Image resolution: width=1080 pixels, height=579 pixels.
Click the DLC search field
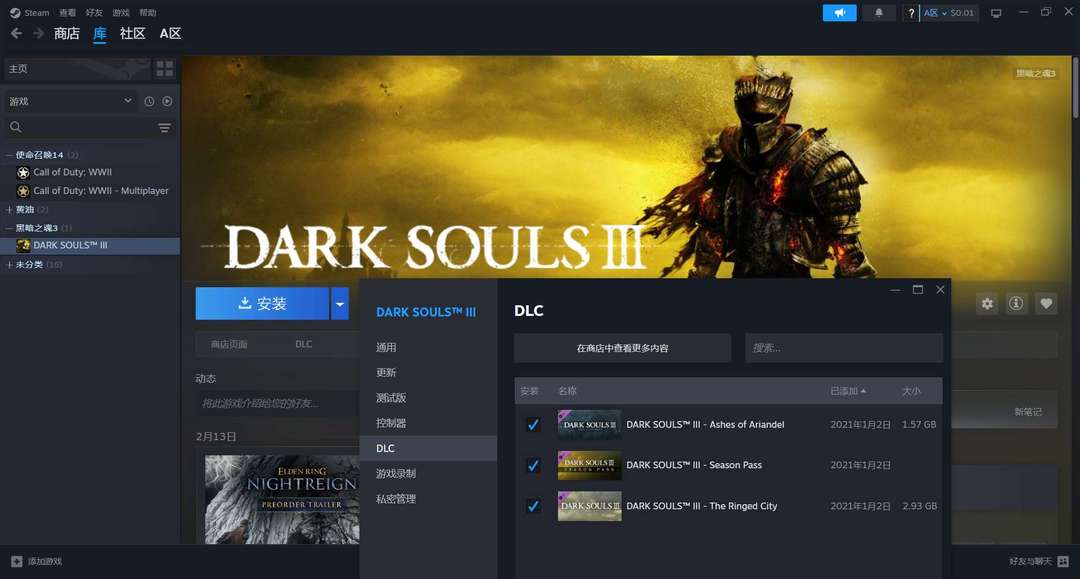click(844, 348)
